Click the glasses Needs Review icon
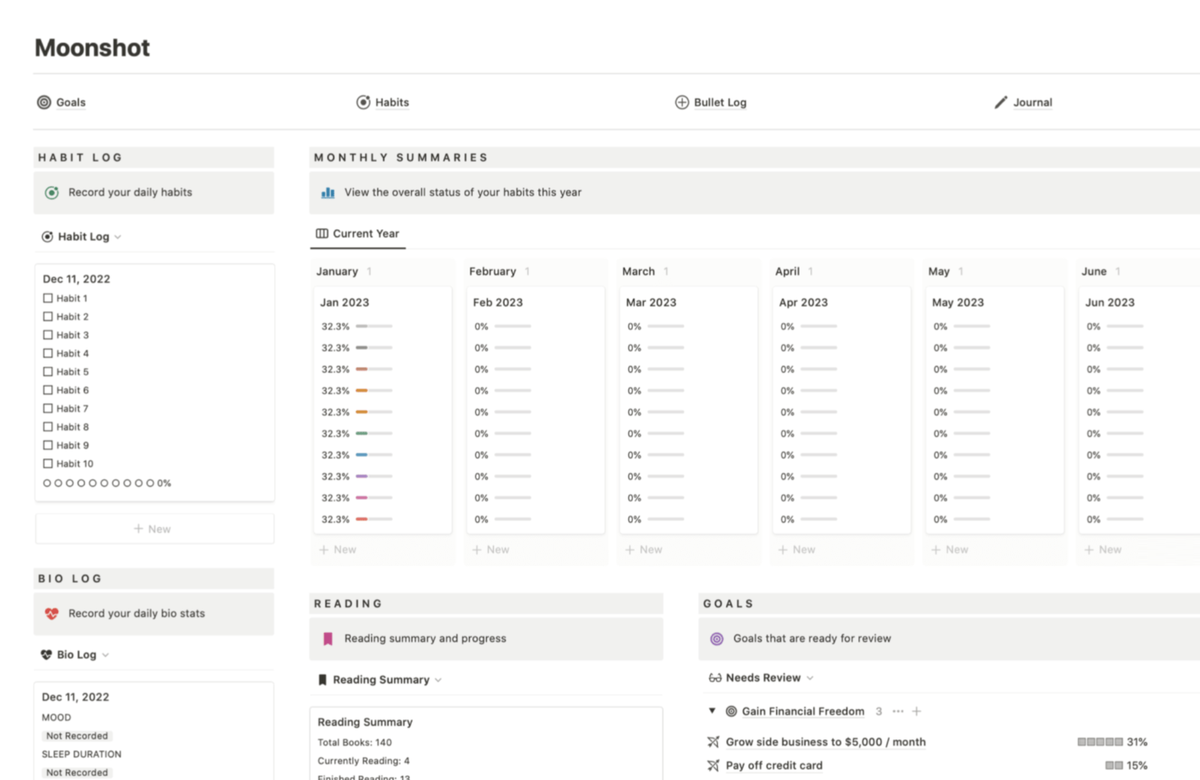The image size is (1200, 780). click(x=715, y=678)
